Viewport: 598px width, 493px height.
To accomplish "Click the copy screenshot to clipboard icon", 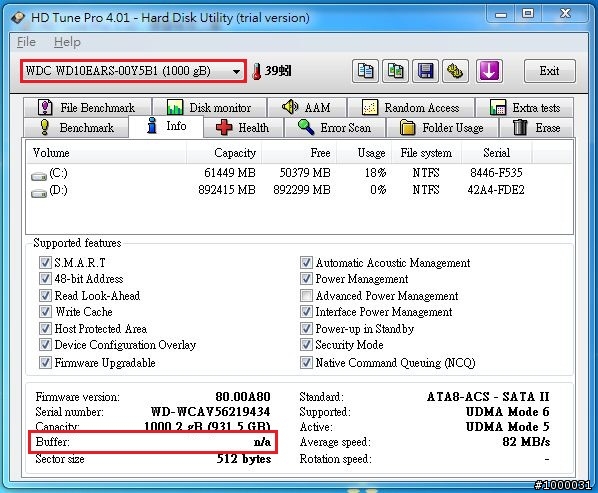I will (395, 71).
